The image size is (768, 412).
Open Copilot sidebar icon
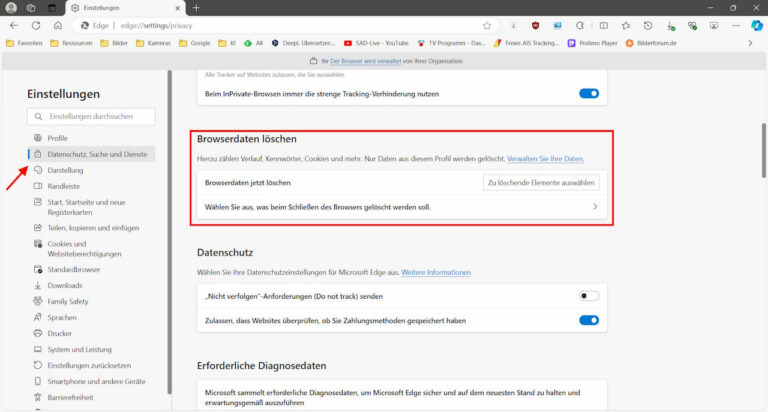pyautogui.click(x=757, y=25)
